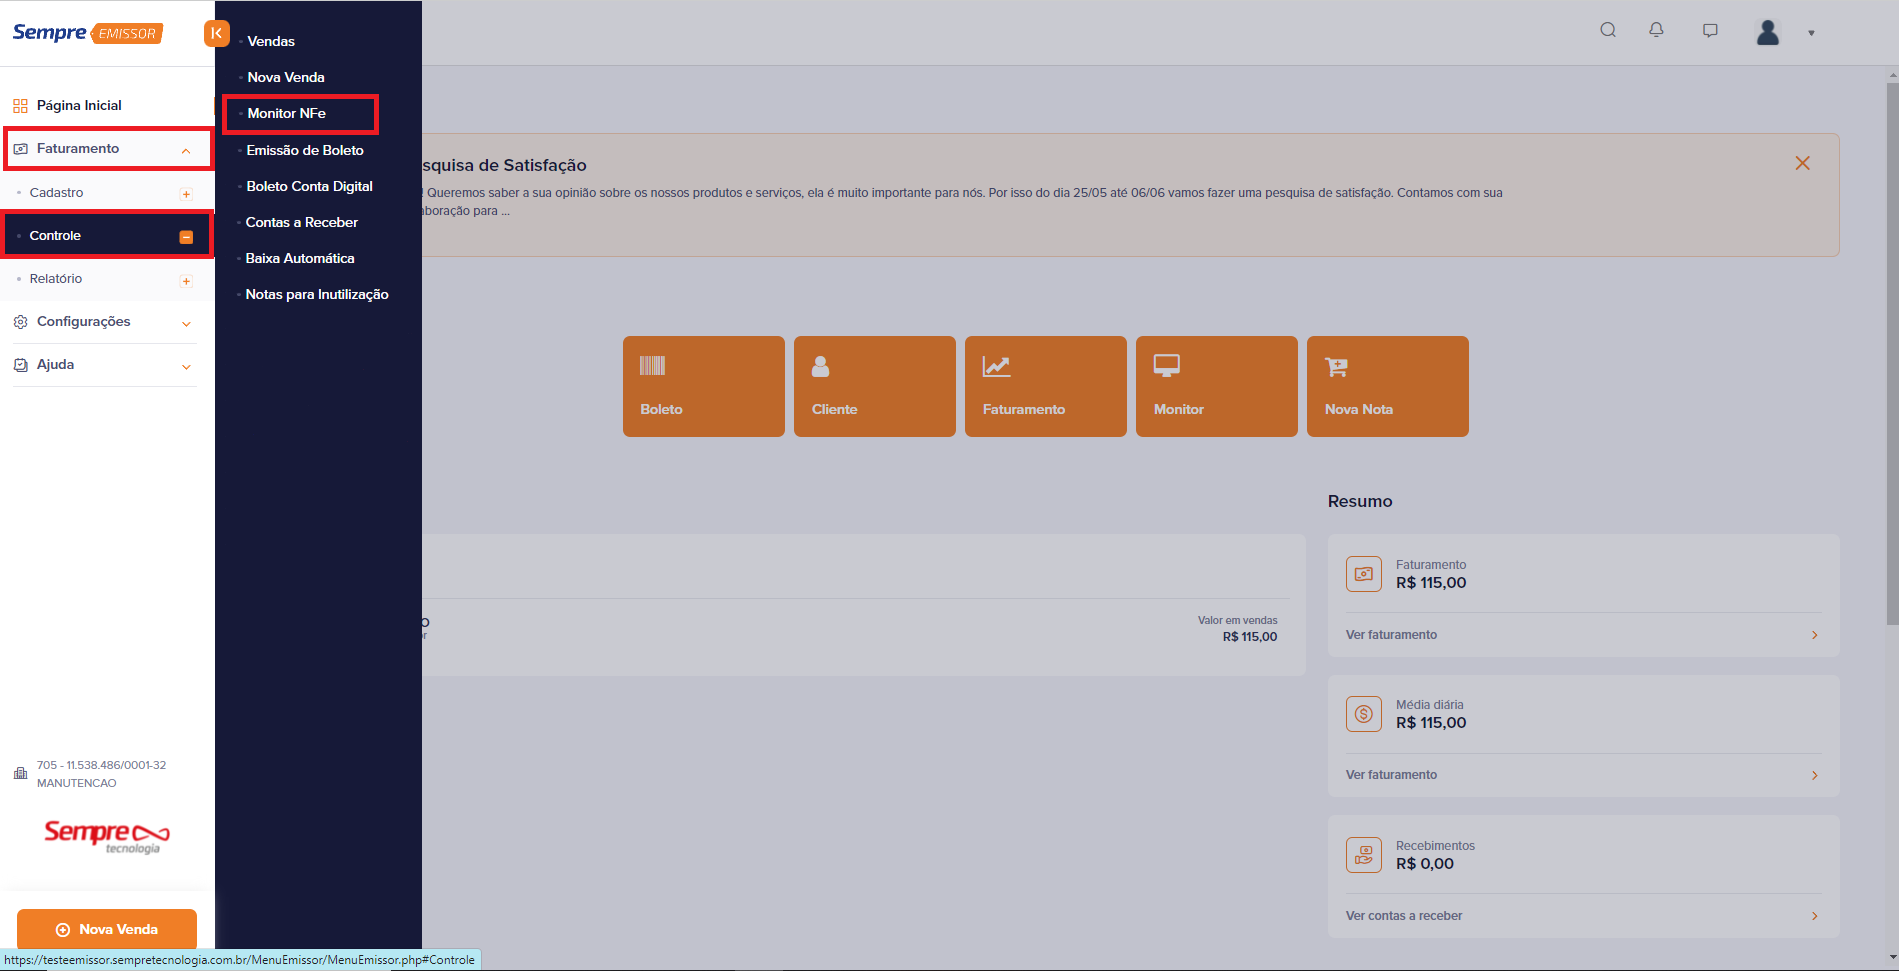Open Contas a Receber
The height and width of the screenshot is (971, 1899).
point(302,222)
